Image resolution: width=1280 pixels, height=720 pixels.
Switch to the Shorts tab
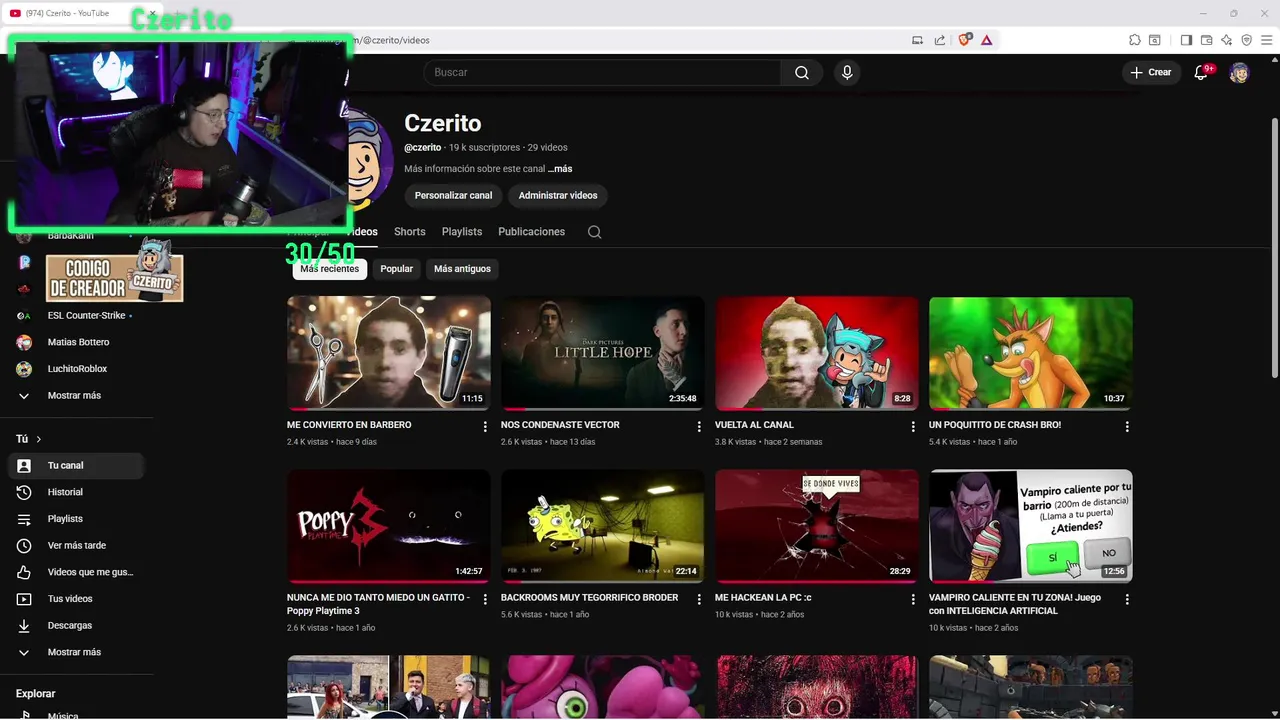click(x=409, y=231)
